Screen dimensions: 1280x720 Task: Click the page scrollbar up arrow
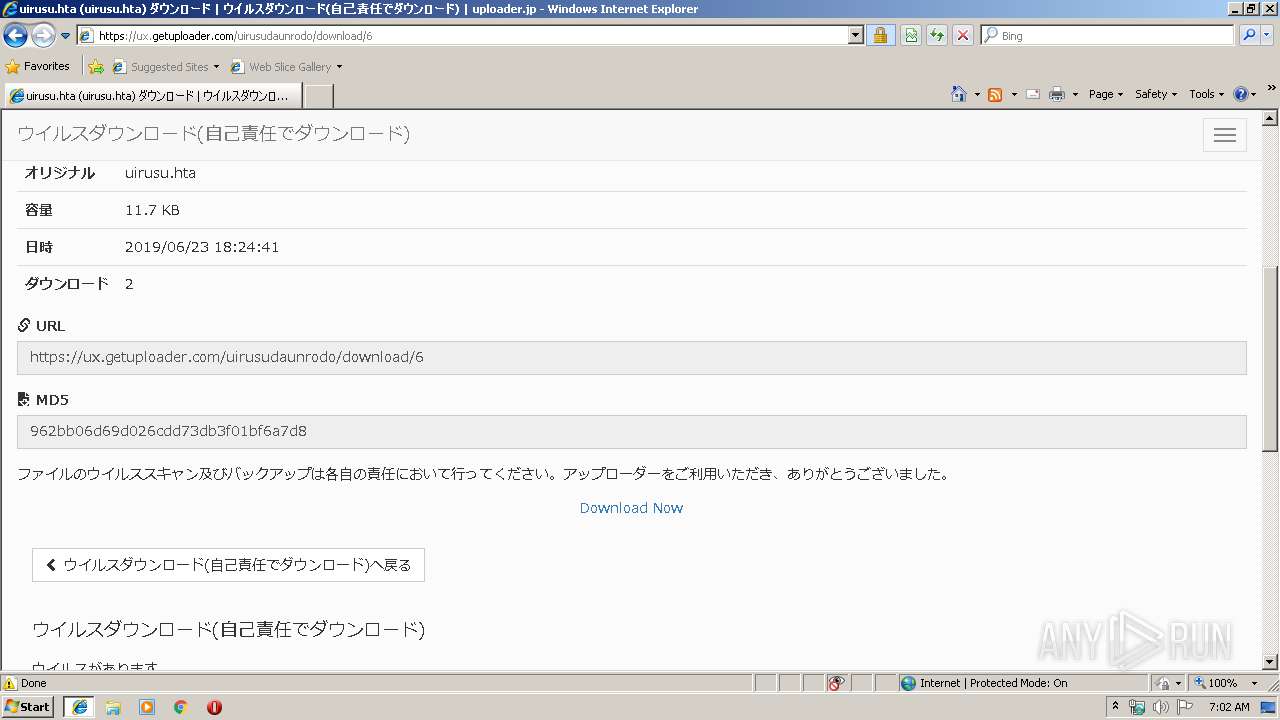pyautogui.click(x=1270, y=118)
